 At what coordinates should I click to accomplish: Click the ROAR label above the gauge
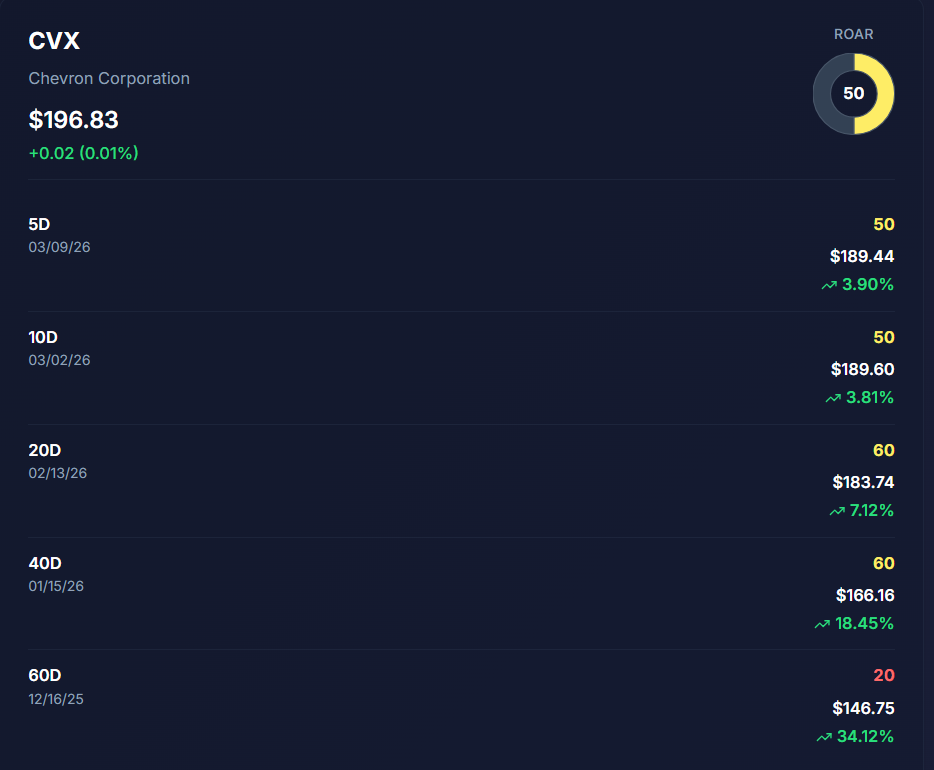(x=853, y=34)
